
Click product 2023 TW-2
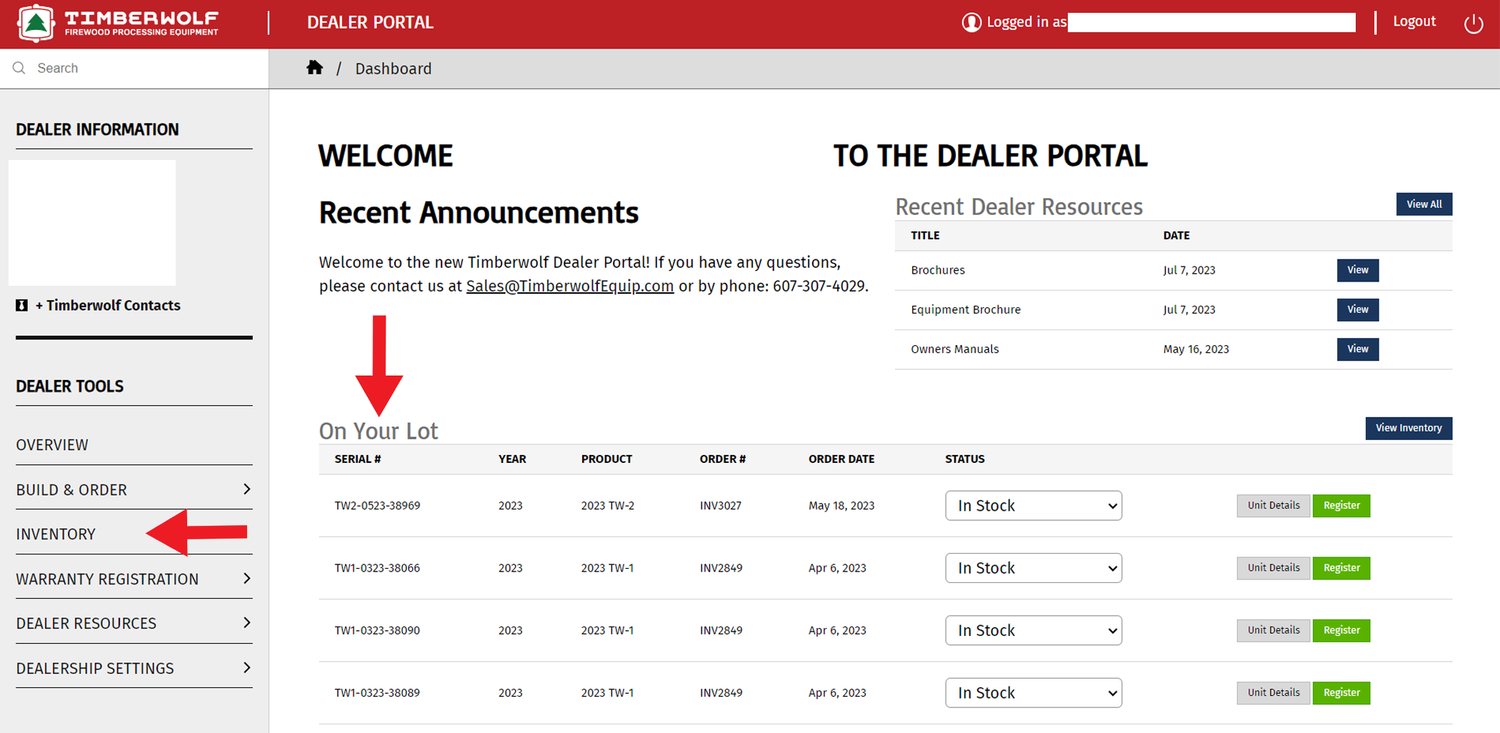pyautogui.click(x=608, y=506)
